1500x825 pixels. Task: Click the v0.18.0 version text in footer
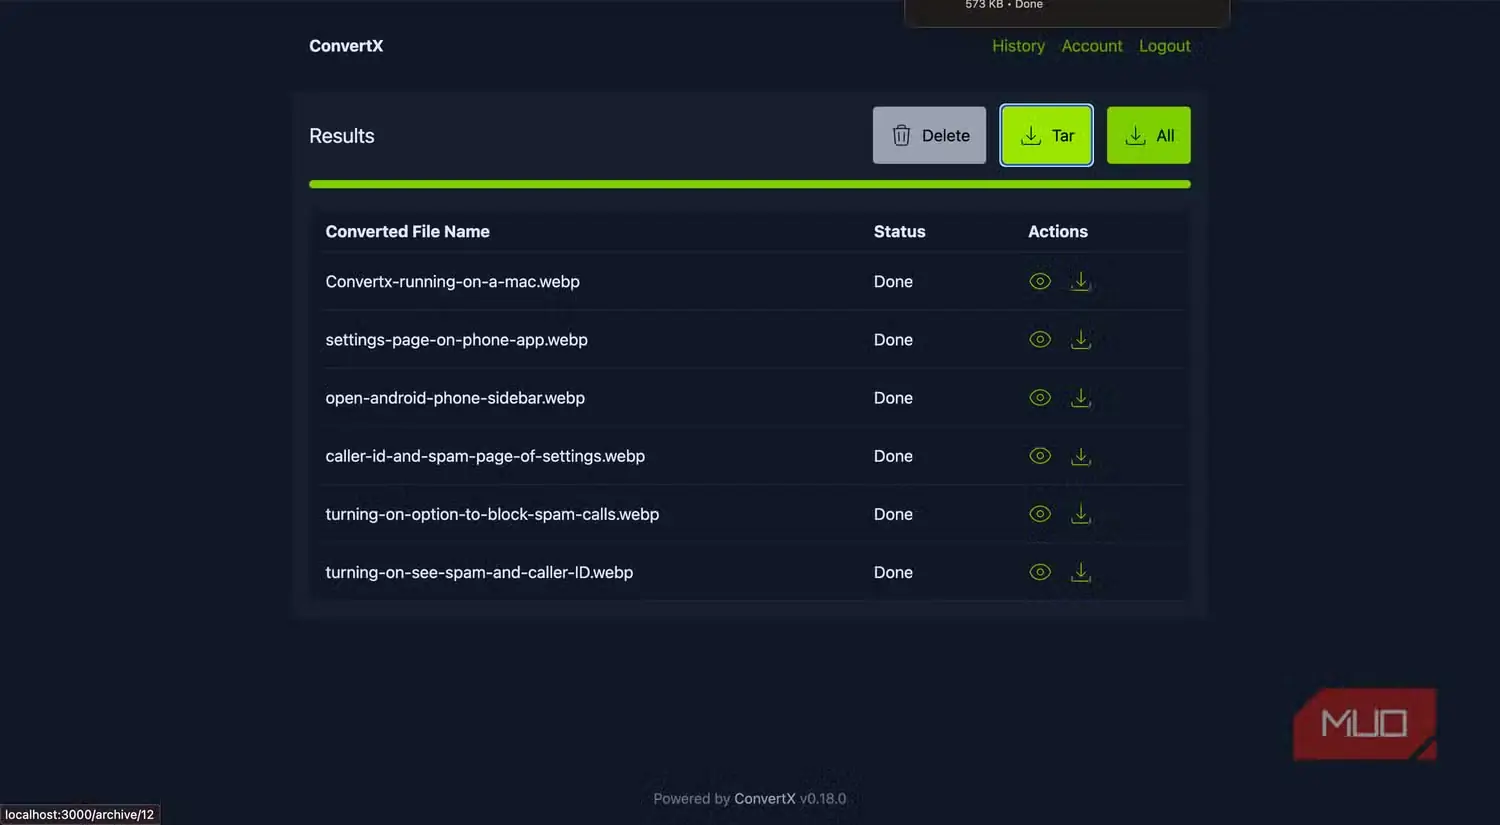pos(823,799)
